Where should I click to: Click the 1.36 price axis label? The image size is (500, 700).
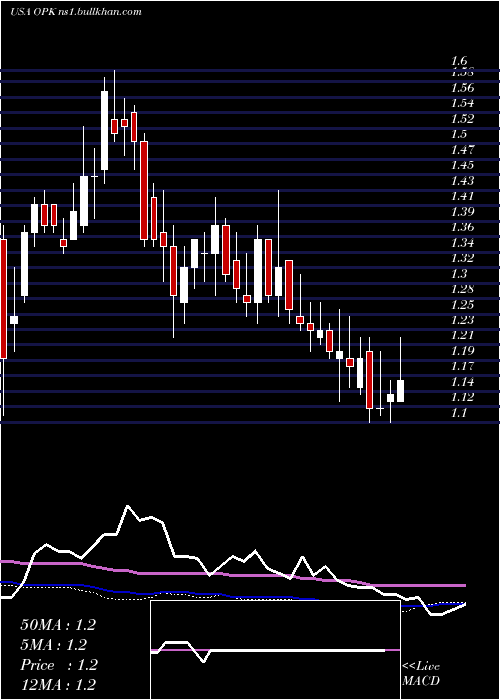tap(463, 227)
